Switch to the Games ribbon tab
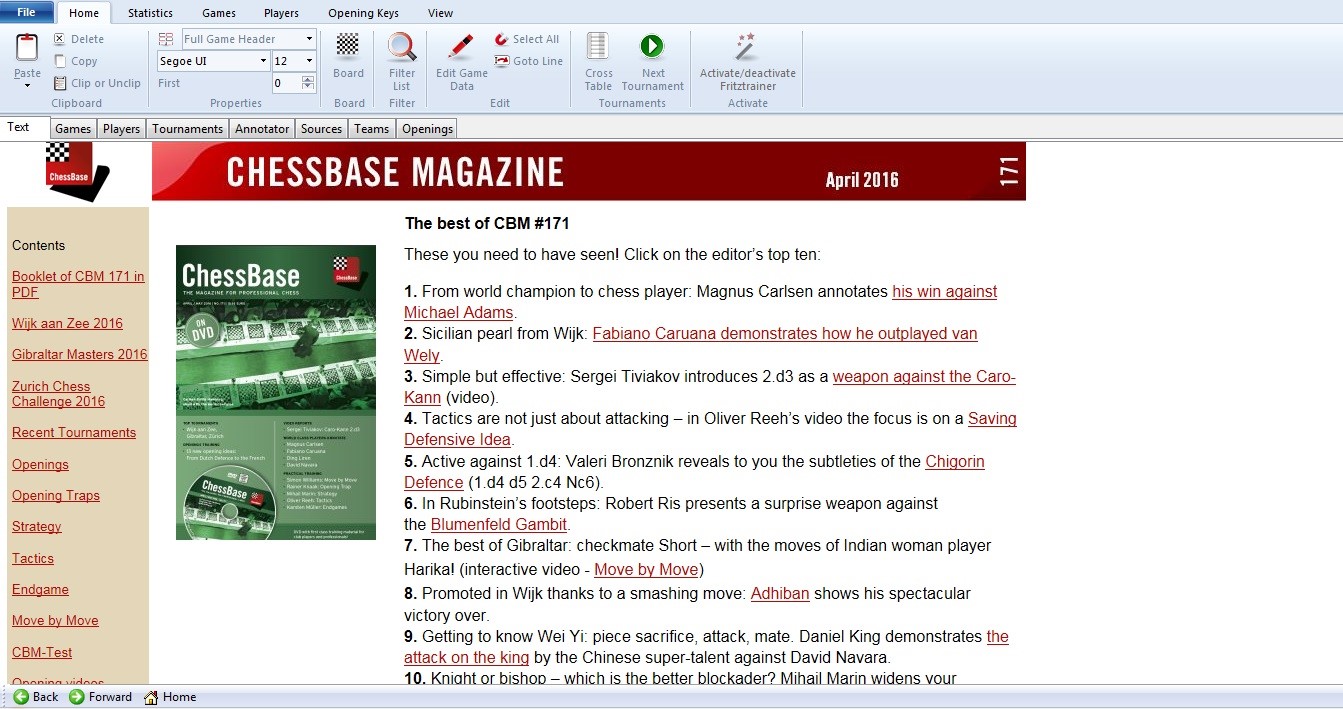The width and height of the screenshot is (1343, 709). click(219, 13)
